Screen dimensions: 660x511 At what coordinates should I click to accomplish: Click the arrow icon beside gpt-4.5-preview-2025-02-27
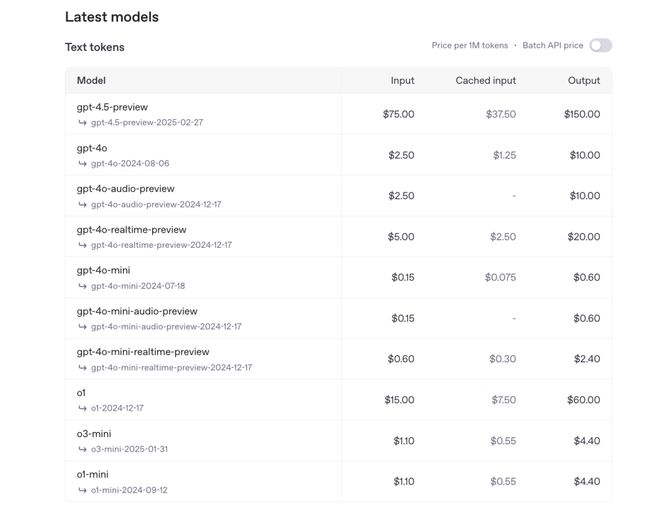coord(82,123)
